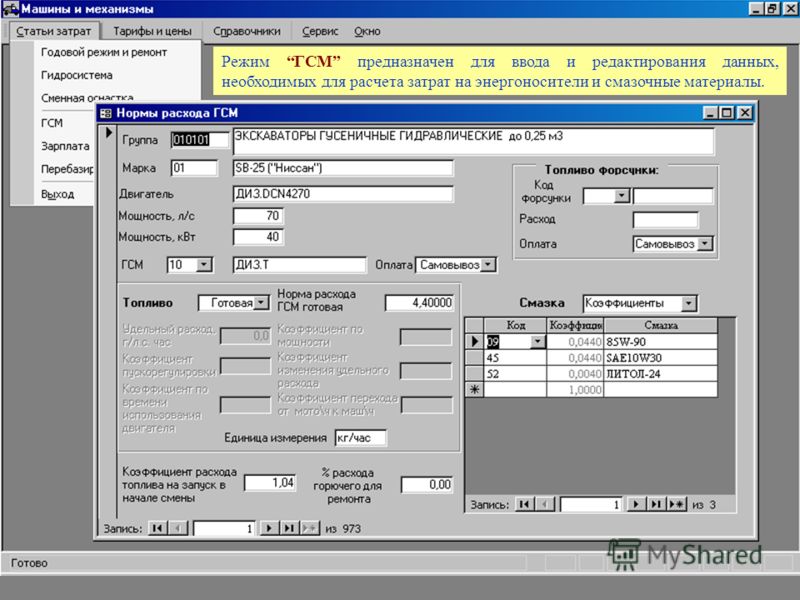The width and height of the screenshot is (800, 600).
Task: Click the Расход field in Топливо форсунки
Action: coord(665,220)
